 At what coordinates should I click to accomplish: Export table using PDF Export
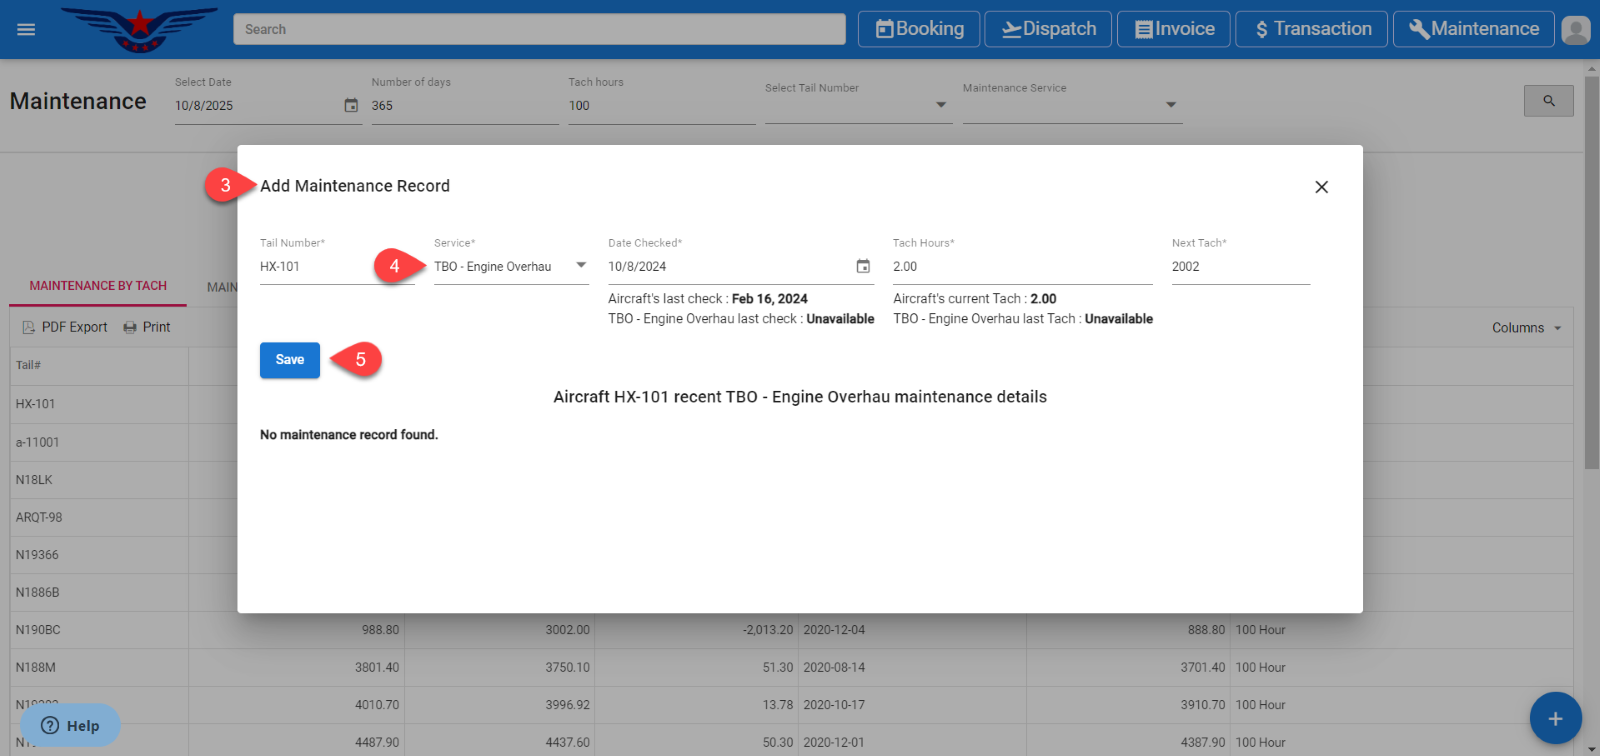65,327
